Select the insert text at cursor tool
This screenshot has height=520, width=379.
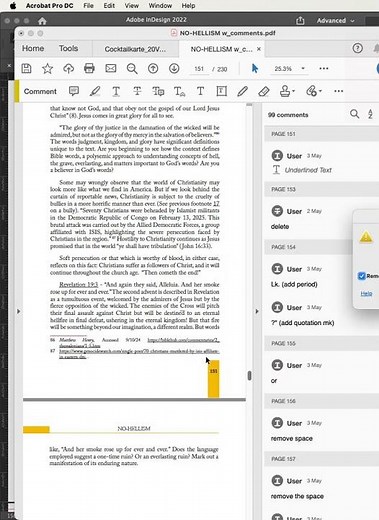pyautogui.click(x=179, y=91)
